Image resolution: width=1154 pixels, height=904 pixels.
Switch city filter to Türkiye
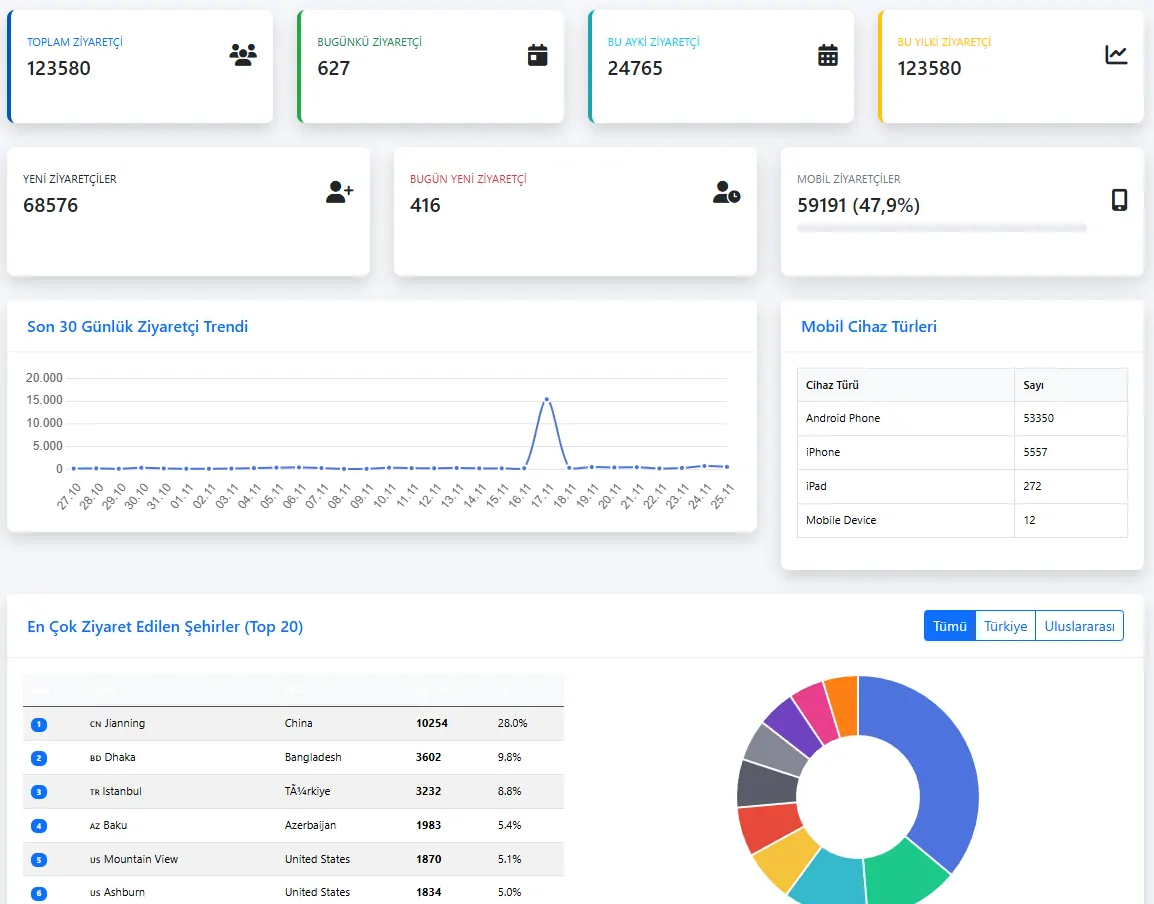tap(1005, 626)
